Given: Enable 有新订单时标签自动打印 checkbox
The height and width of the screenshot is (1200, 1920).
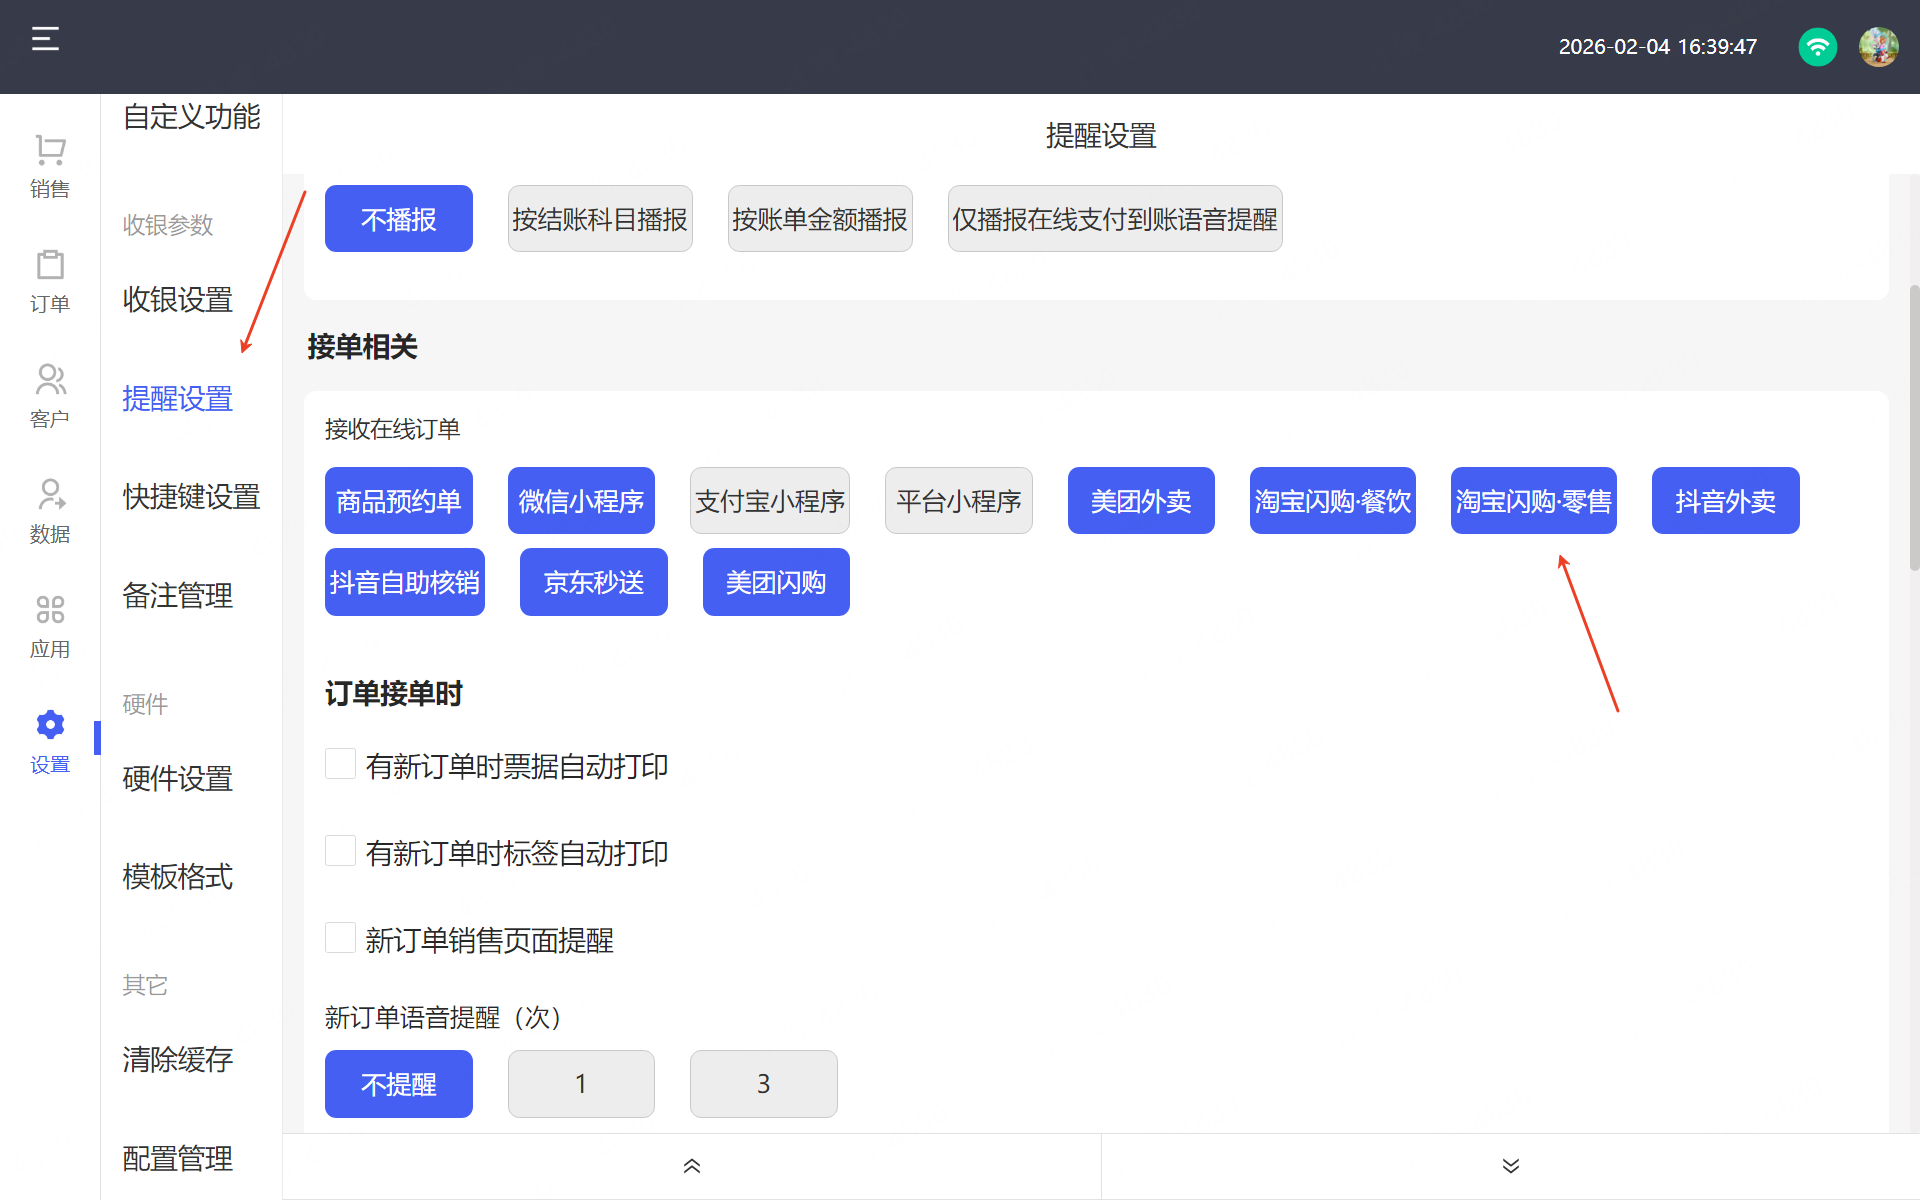Looking at the screenshot, I should [x=341, y=851].
